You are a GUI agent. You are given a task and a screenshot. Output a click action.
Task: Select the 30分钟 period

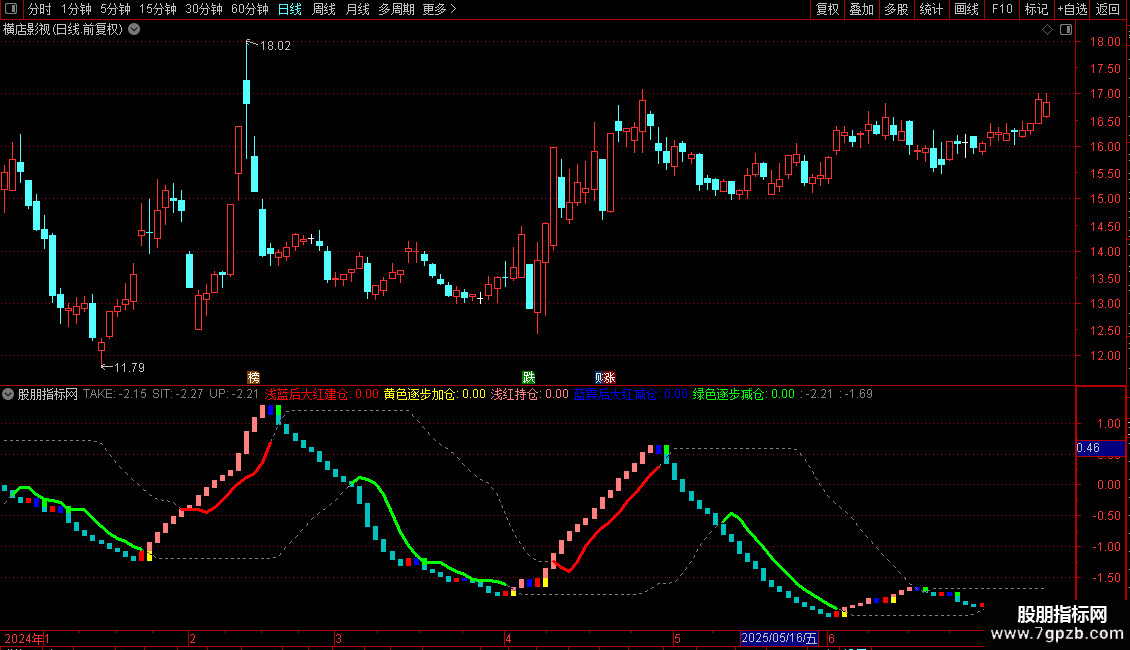click(x=204, y=9)
